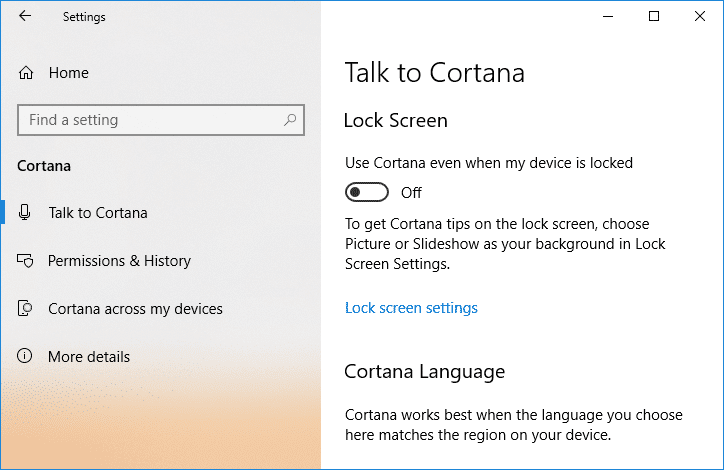This screenshot has height=470, width=724.
Task: Click the Cortana across my devices icon
Action: 25,308
